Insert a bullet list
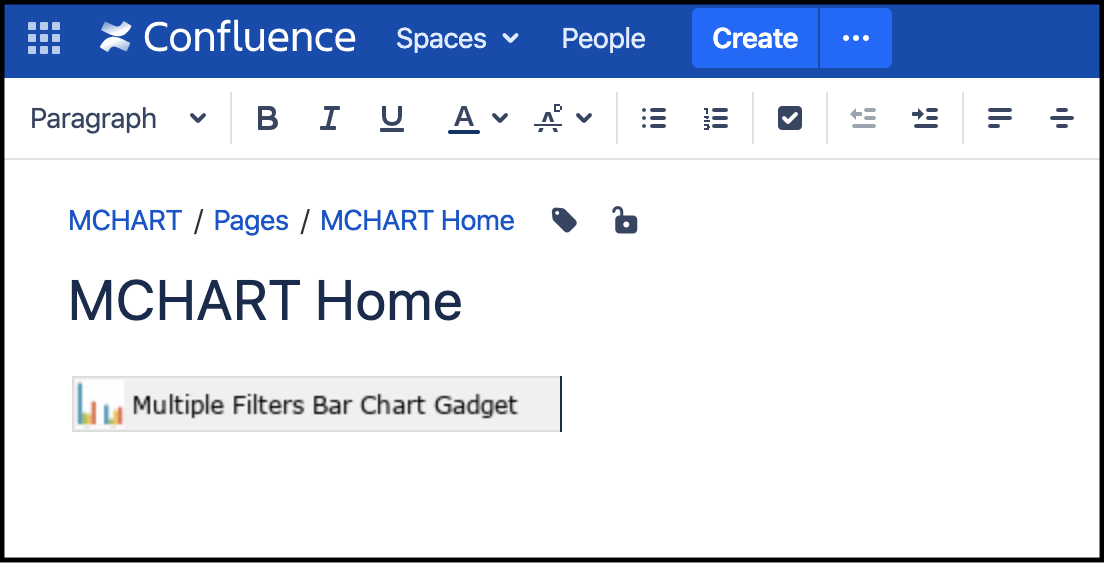The height and width of the screenshot is (564, 1104). coord(654,119)
